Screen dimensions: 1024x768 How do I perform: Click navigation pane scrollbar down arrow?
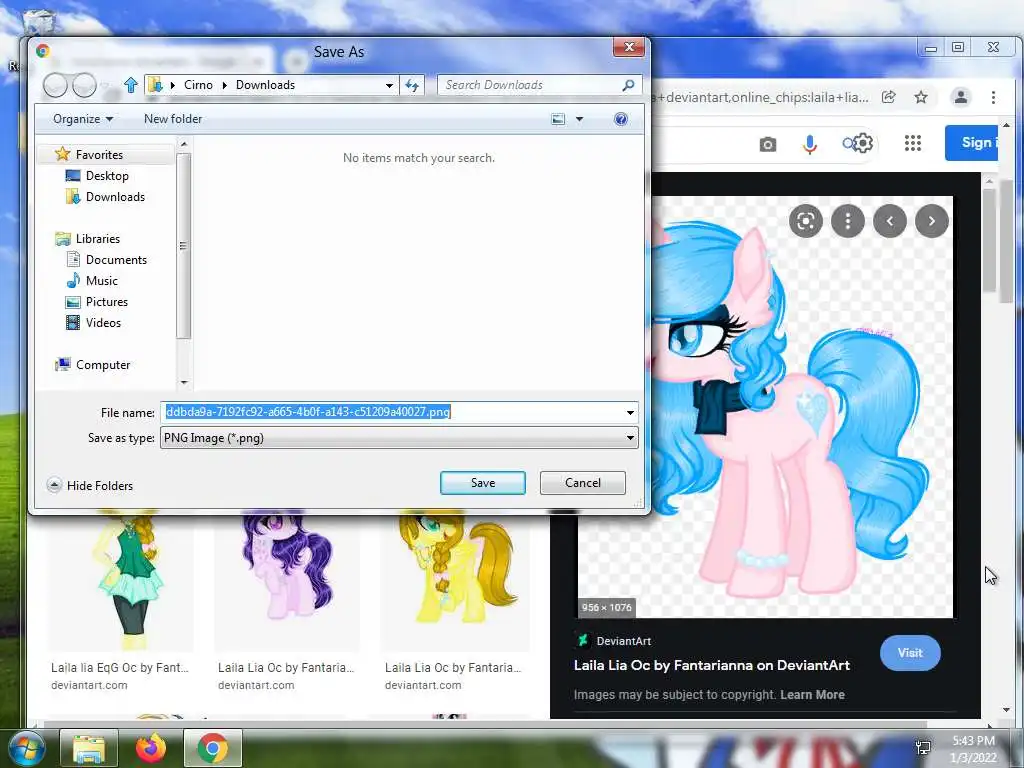pyautogui.click(x=184, y=382)
